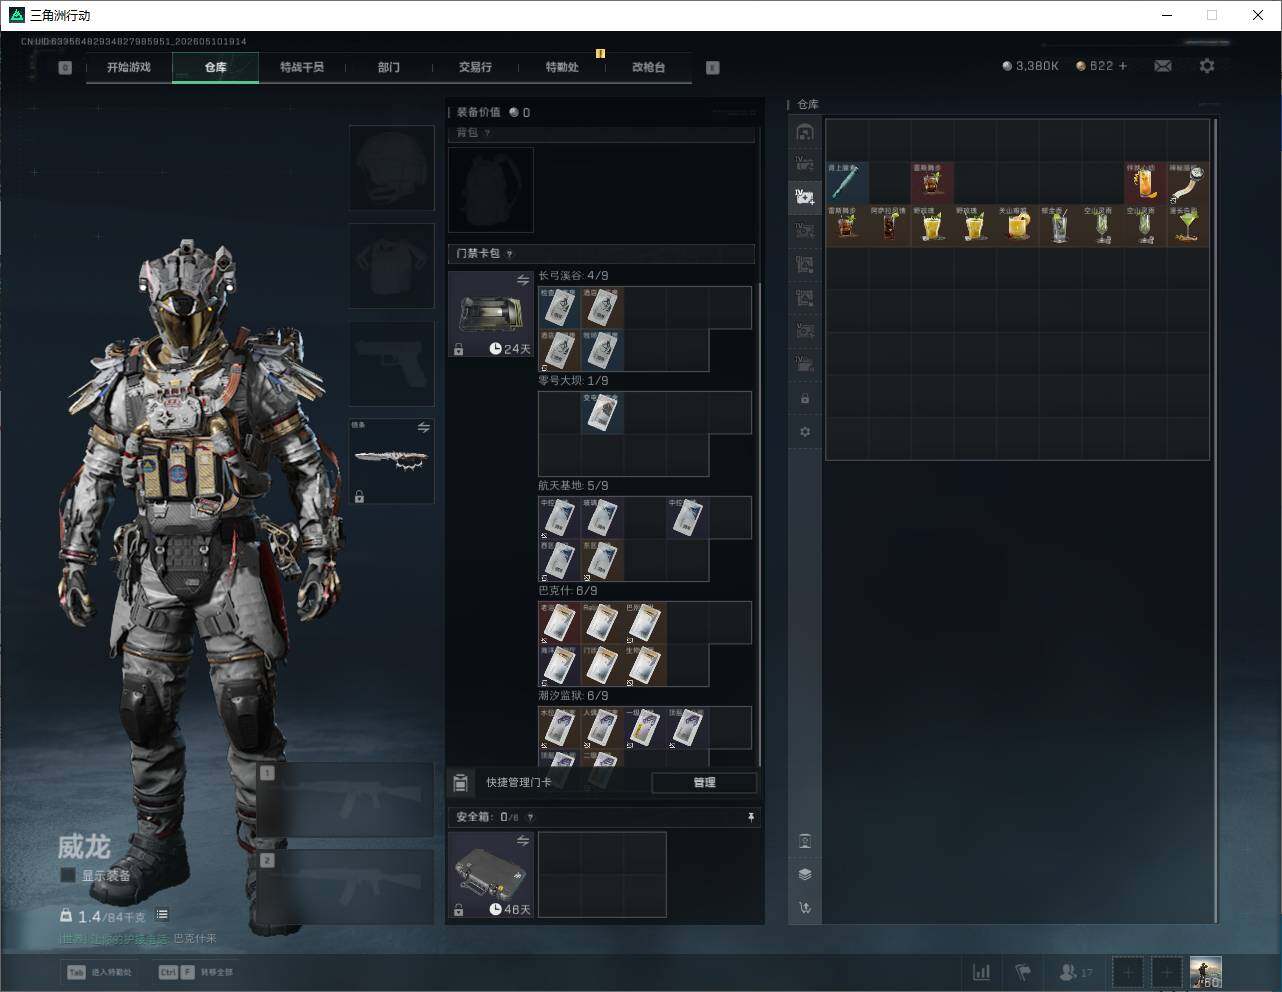Viewport: 1282px width, 992px height.
Task: Select the blue syringe item in warehouse
Action: 846,183
